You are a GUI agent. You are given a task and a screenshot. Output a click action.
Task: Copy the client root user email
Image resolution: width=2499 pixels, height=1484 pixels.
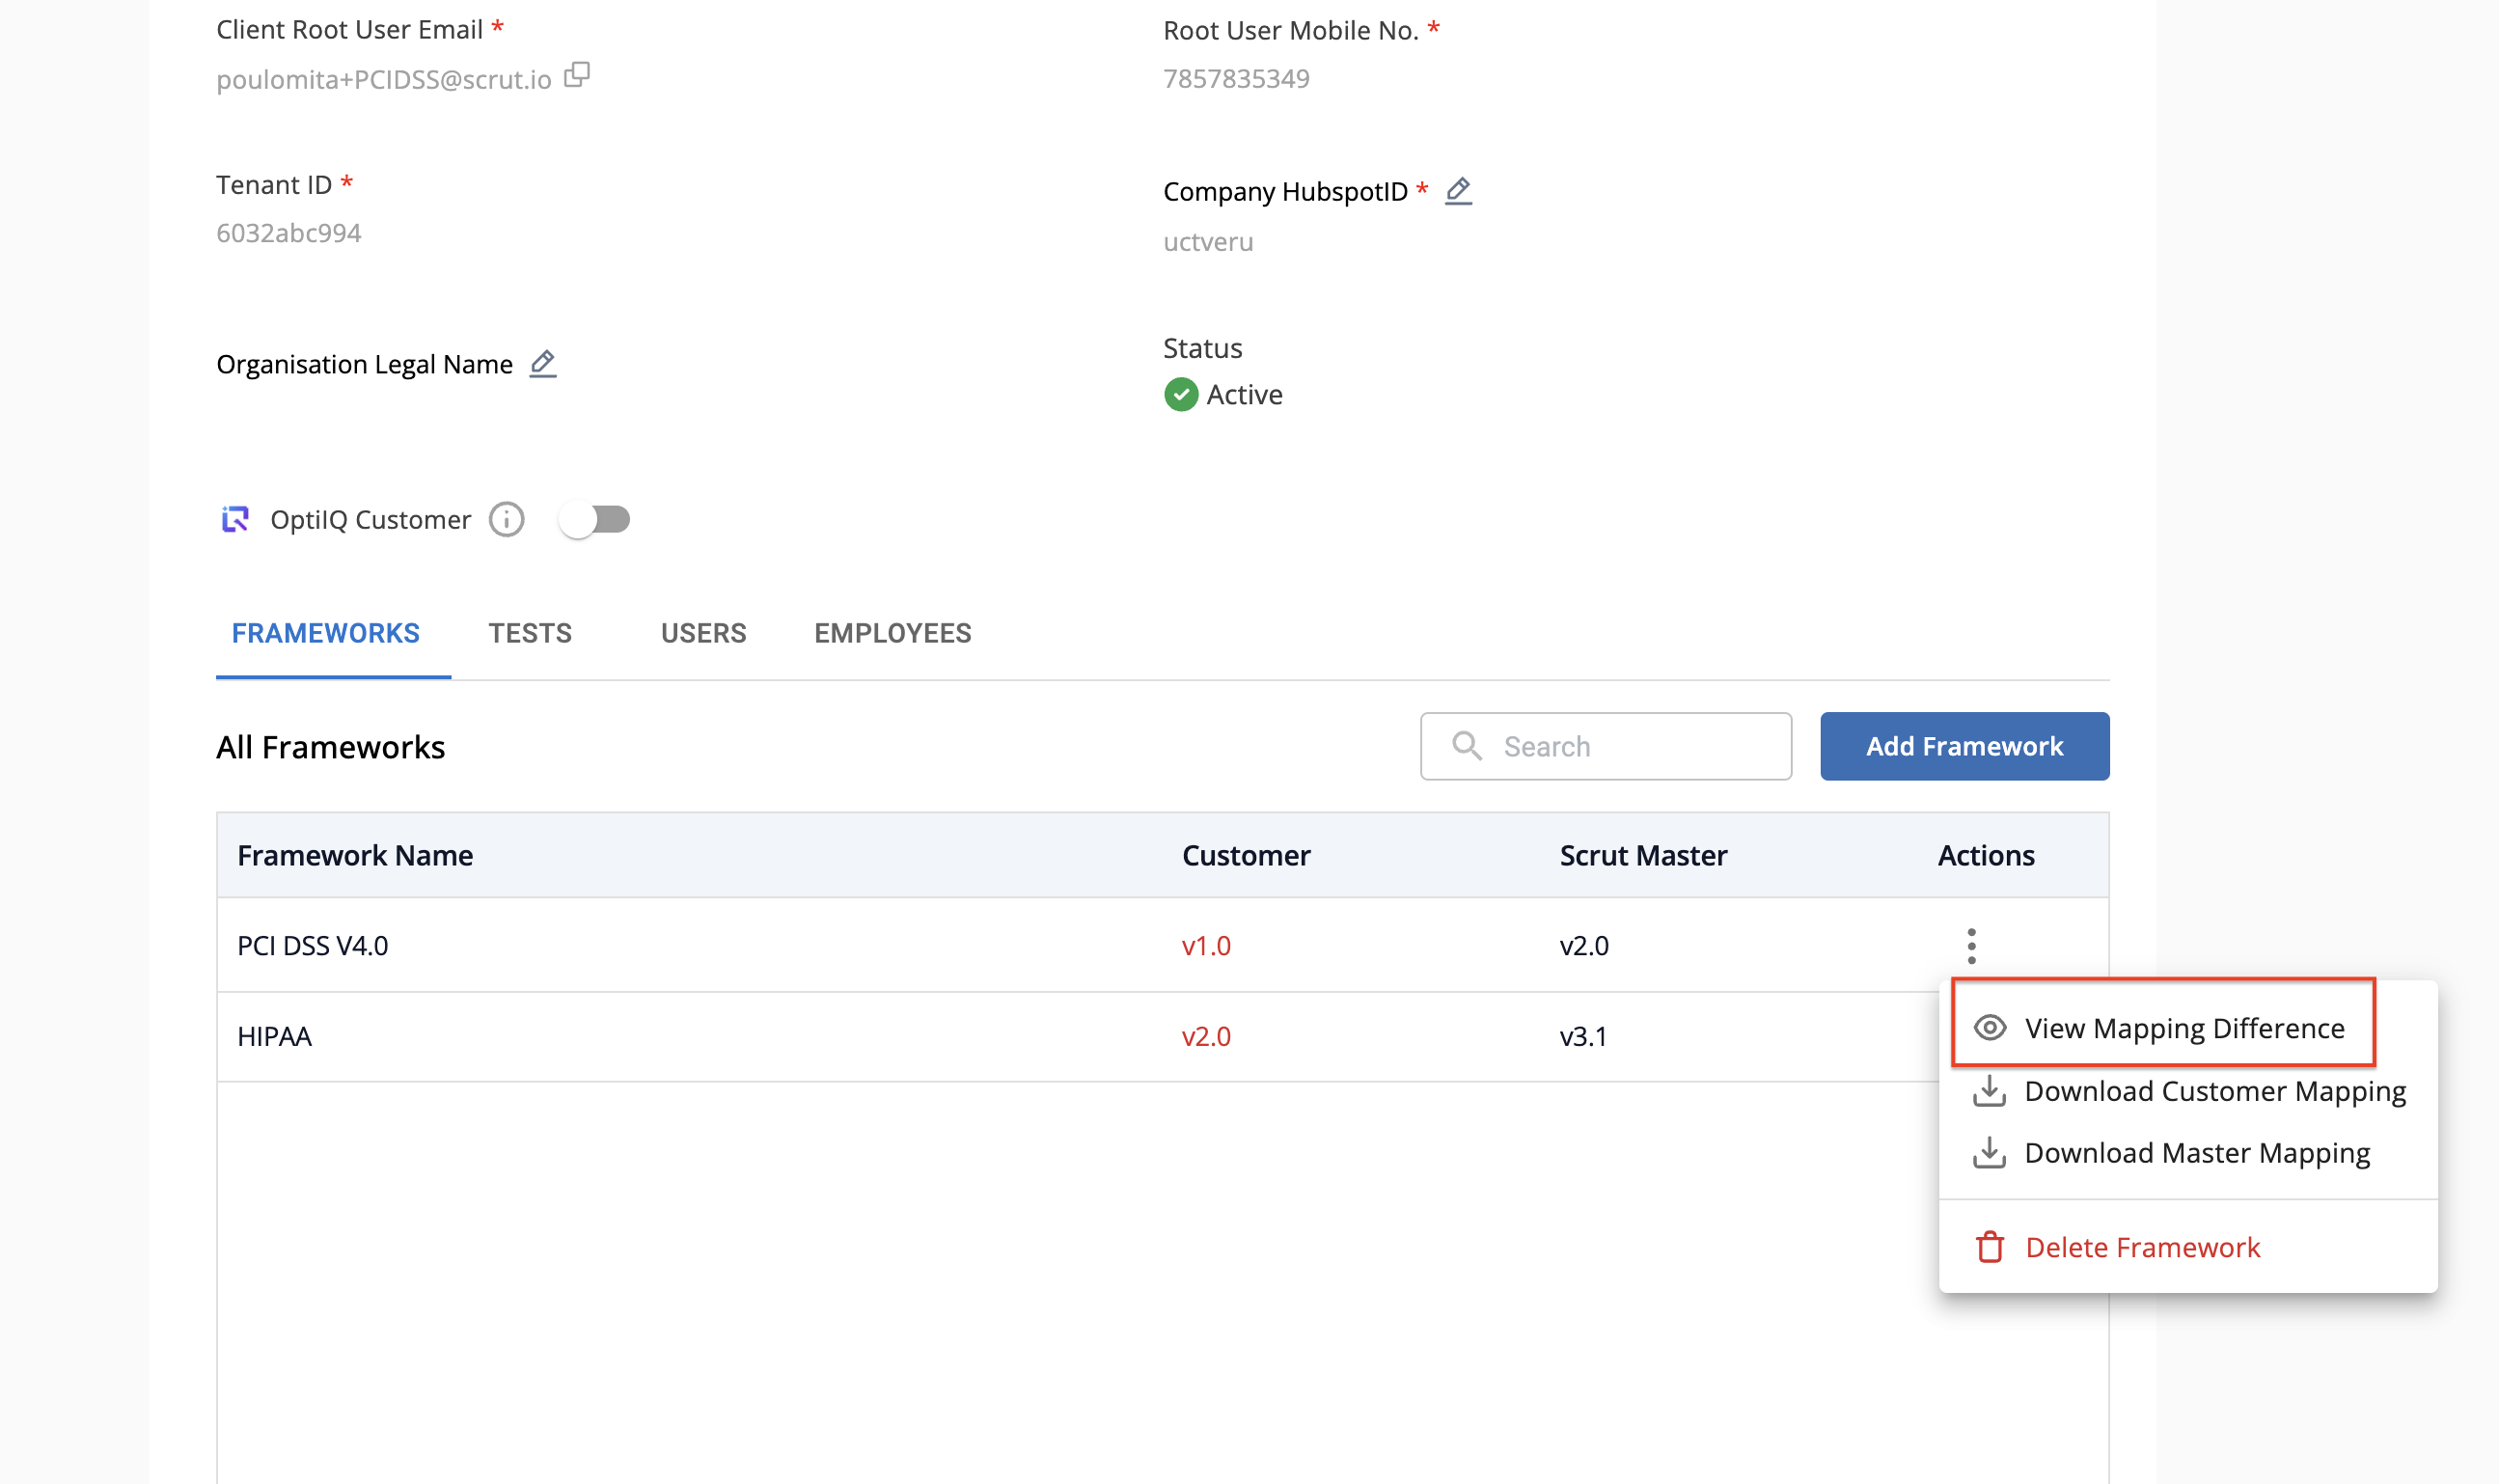click(x=577, y=75)
